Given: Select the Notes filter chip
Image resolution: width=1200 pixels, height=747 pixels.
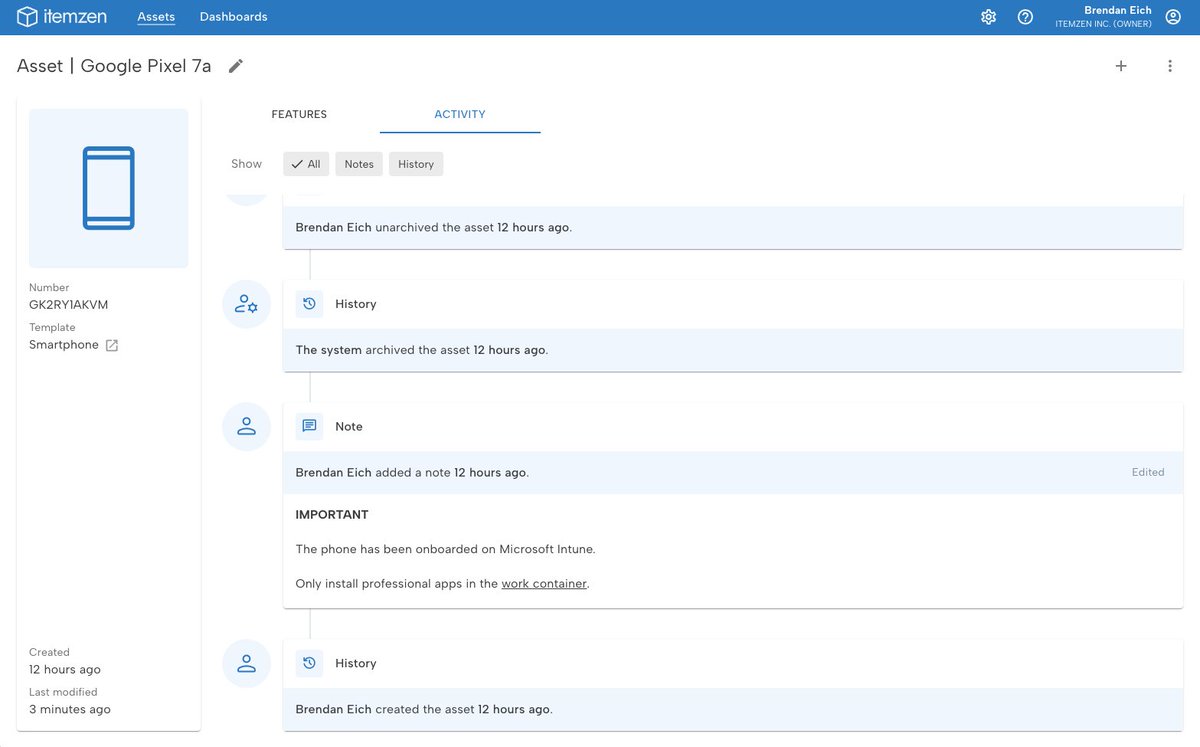Looking at the screenshot, I should click(359, 164).
